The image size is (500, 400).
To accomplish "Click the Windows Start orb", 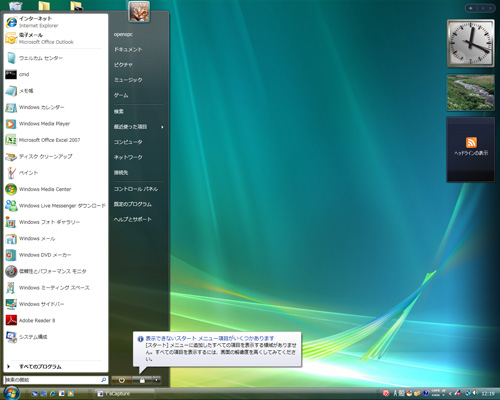I will click(x=11, y=393).
